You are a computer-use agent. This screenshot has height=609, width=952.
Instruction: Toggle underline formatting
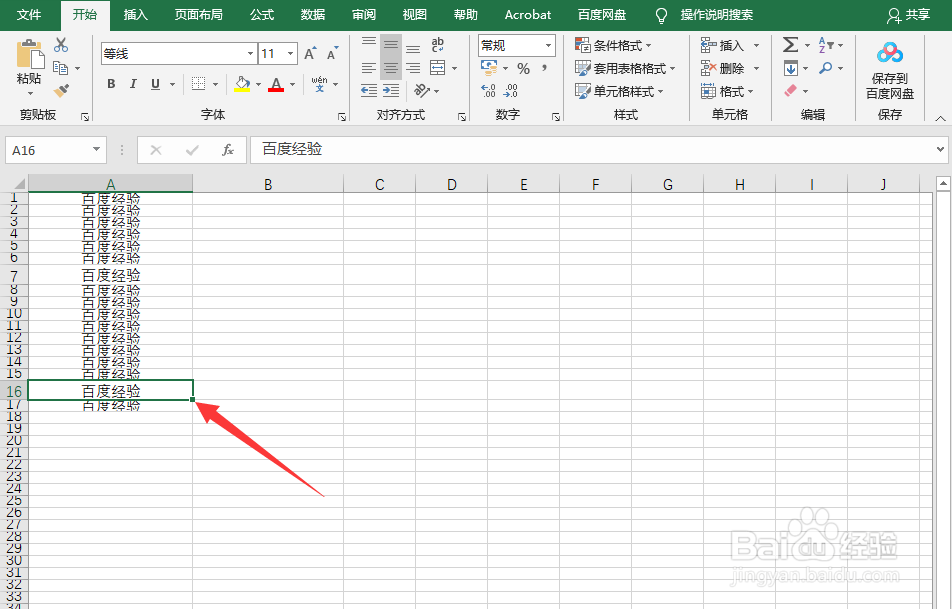click(155, 83)
